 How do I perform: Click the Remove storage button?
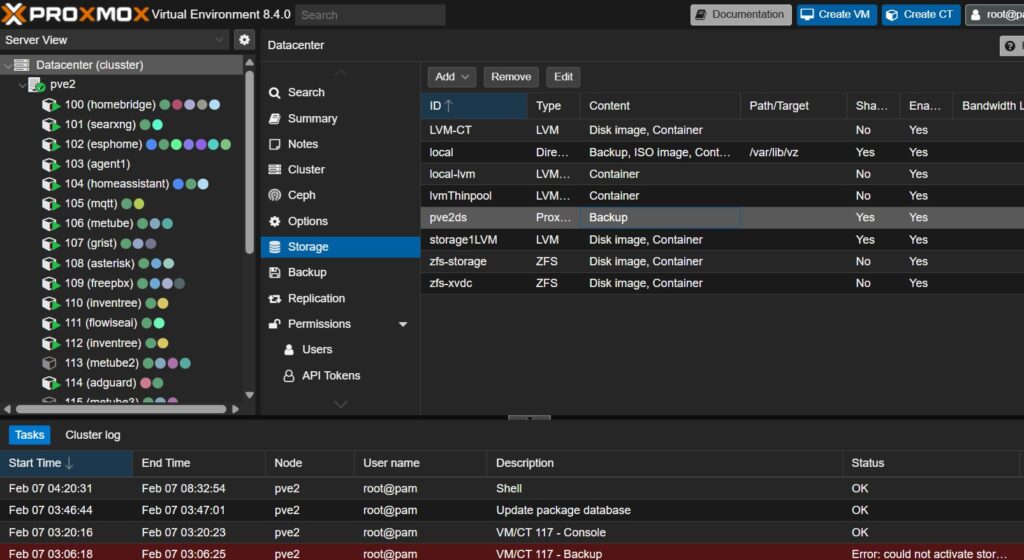(x=511, y=77)
